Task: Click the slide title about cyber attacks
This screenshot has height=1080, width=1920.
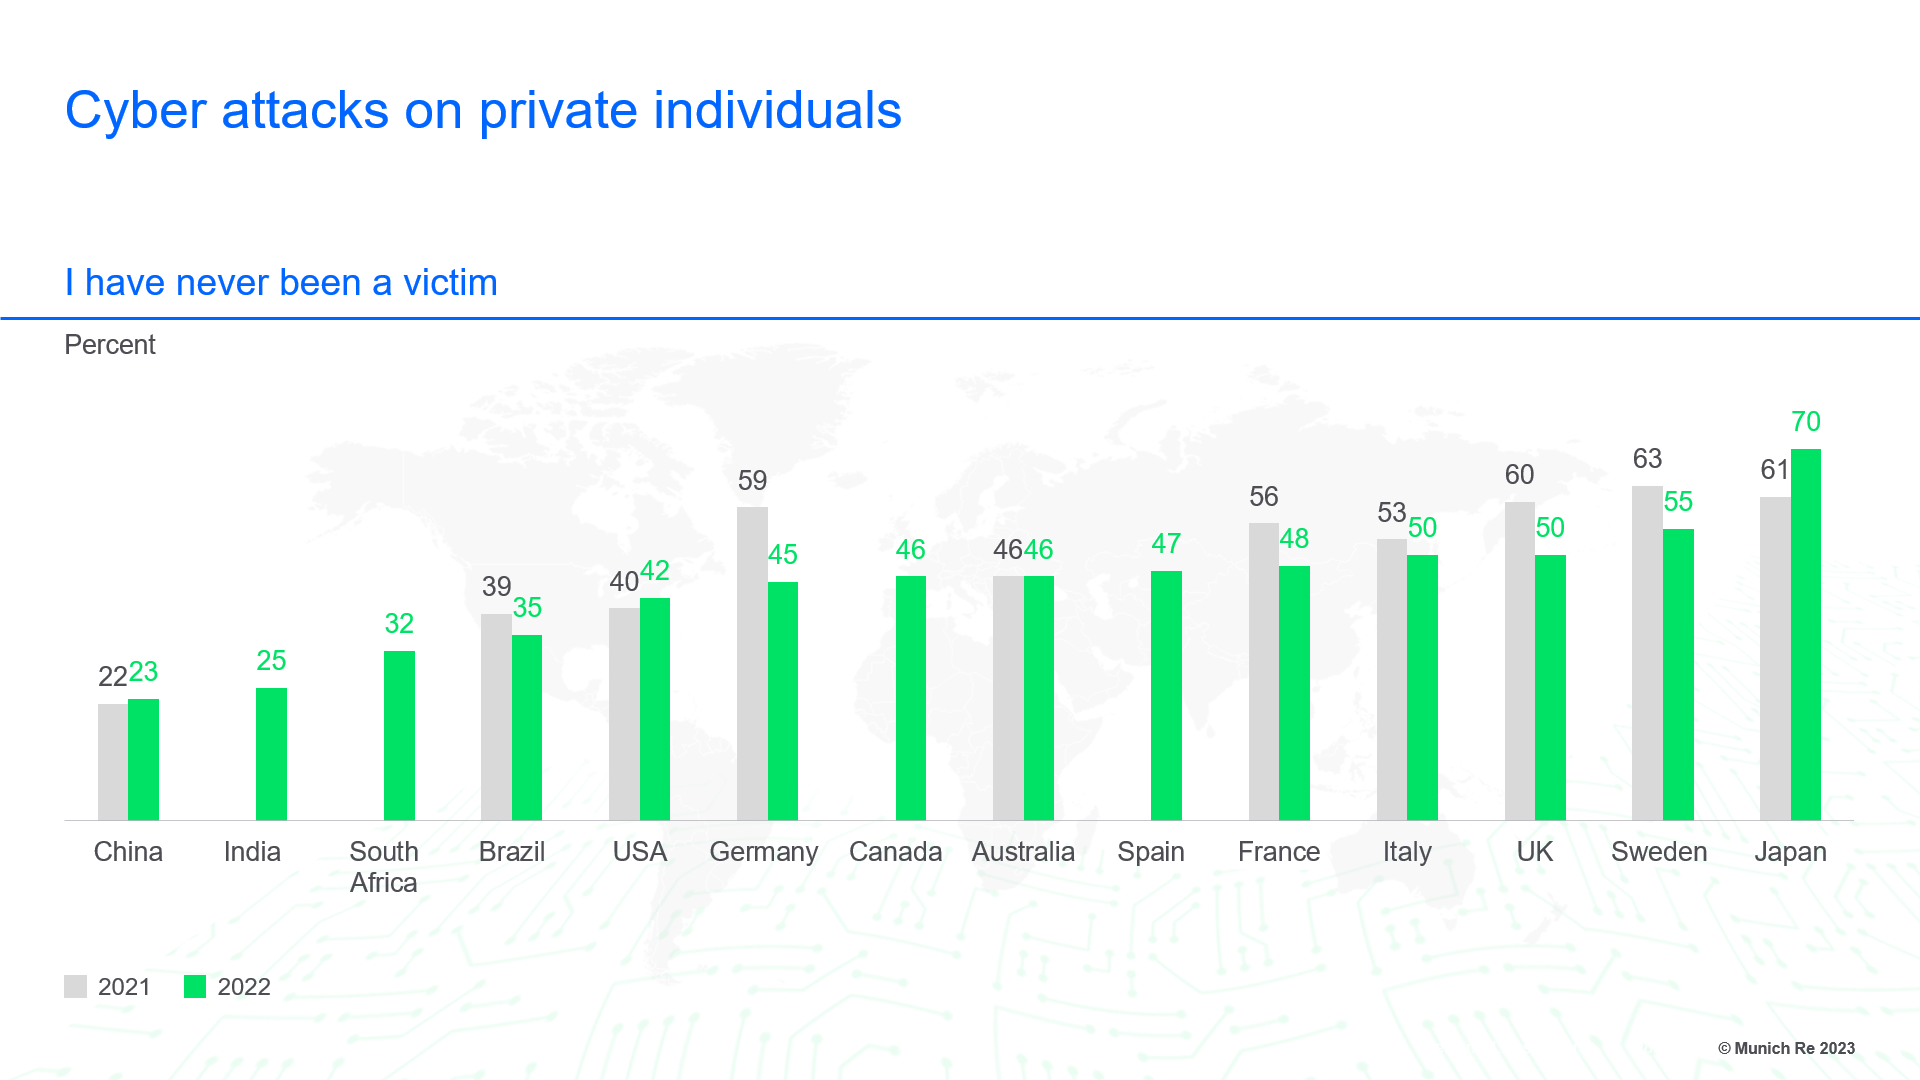Action: tap(483, 110)
